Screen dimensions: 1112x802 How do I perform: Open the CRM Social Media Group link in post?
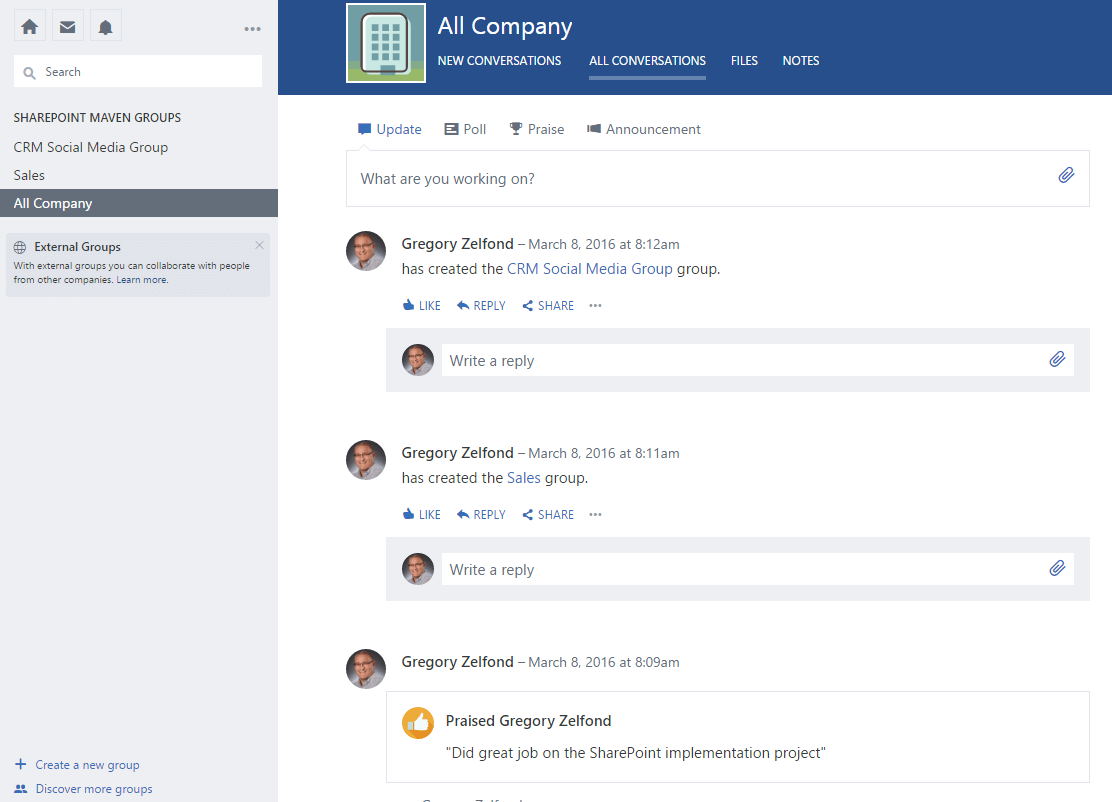pyautogui.click(x=589, y=269)
